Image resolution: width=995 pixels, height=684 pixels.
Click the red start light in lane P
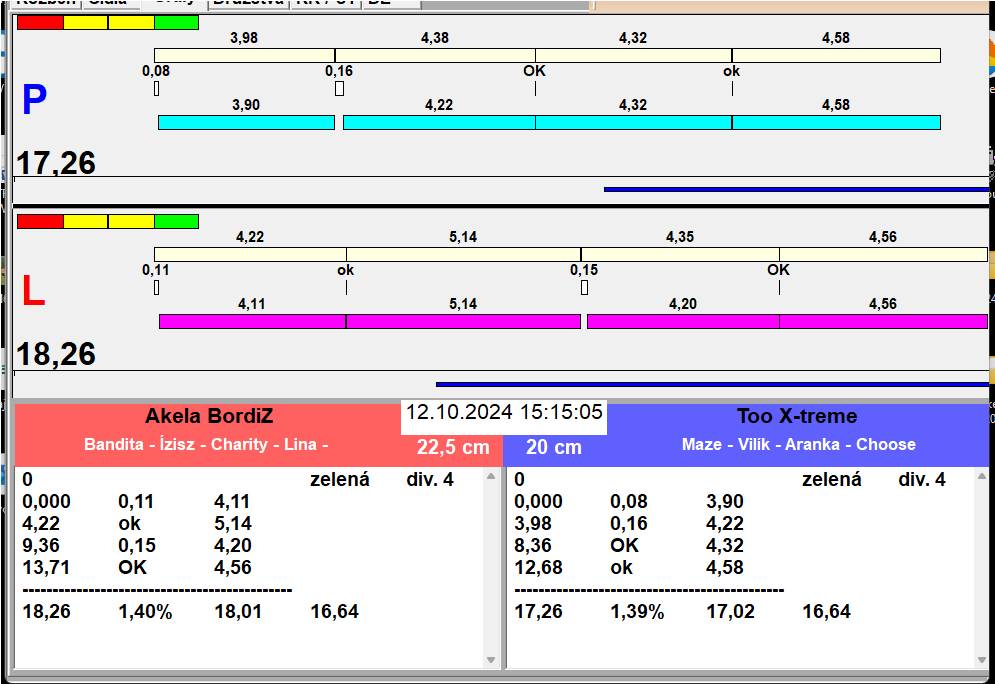(40, 22)
